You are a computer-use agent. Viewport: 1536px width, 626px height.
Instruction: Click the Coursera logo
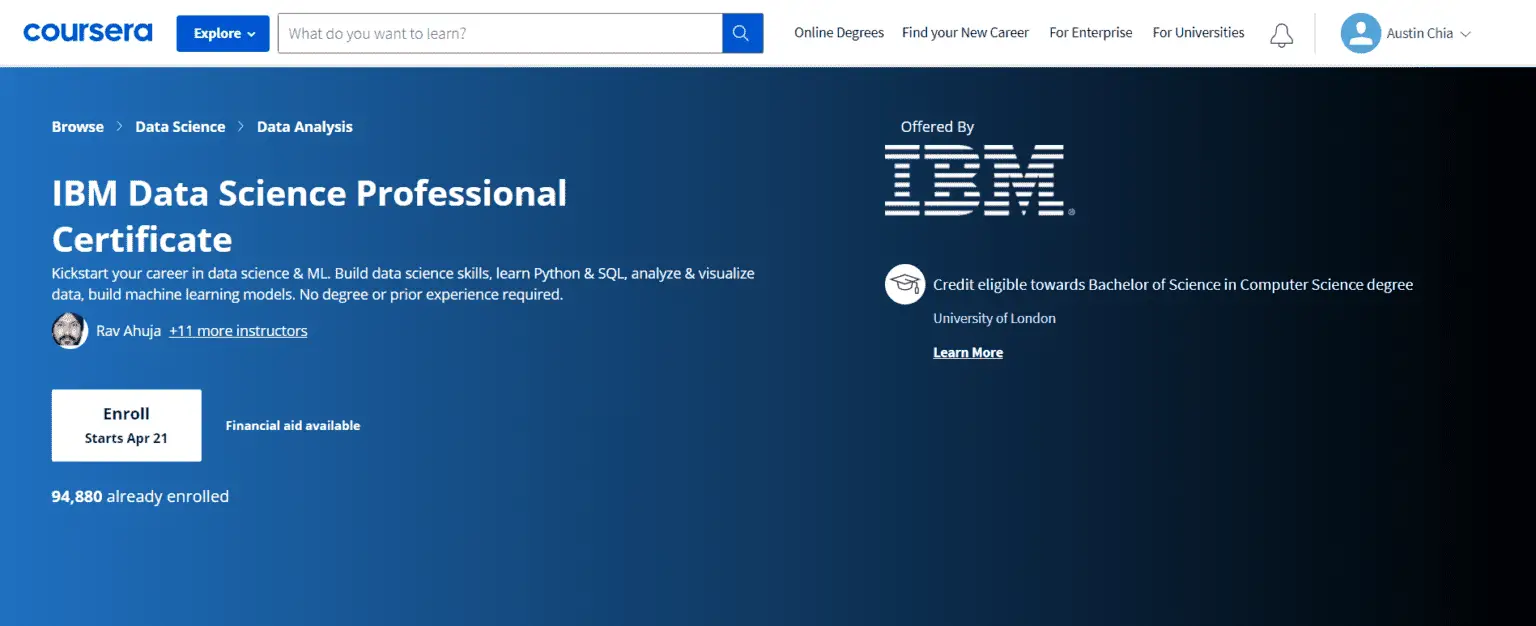[88, 33]
